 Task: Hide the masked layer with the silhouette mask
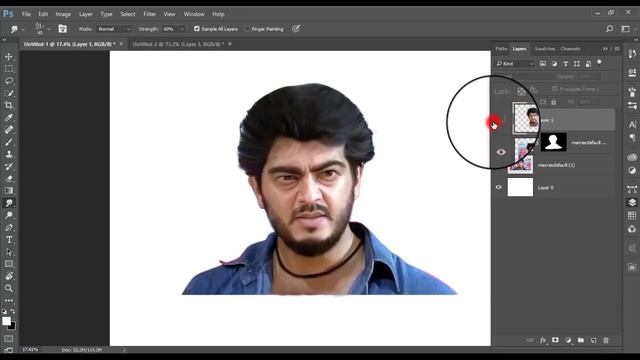coord(501,152)
